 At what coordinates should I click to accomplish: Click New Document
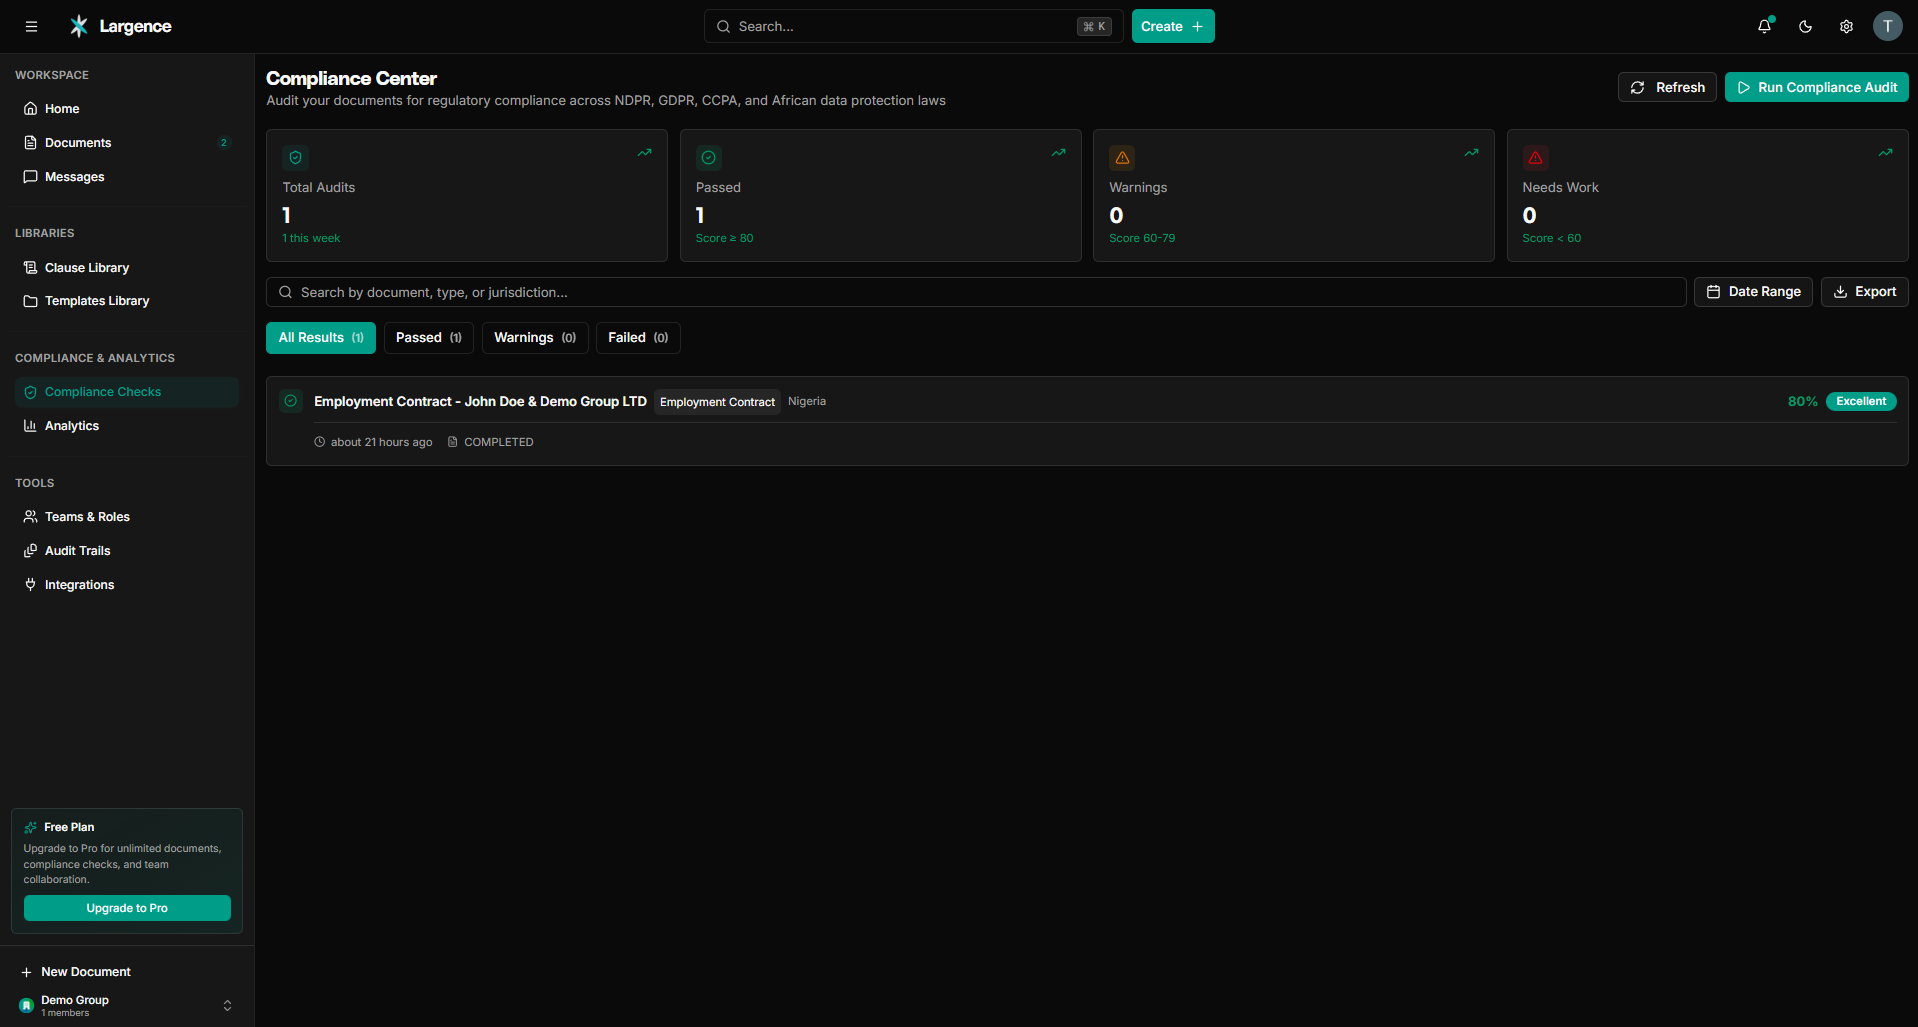86,972
